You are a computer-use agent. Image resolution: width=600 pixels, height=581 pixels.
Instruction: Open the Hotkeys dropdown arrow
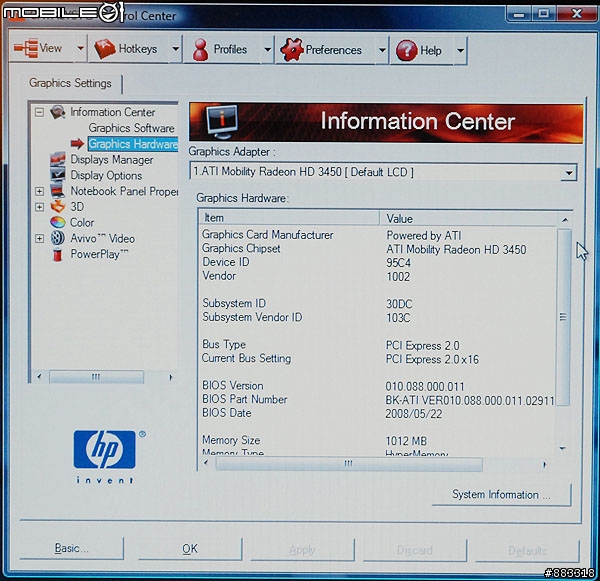tap(175, 49)
